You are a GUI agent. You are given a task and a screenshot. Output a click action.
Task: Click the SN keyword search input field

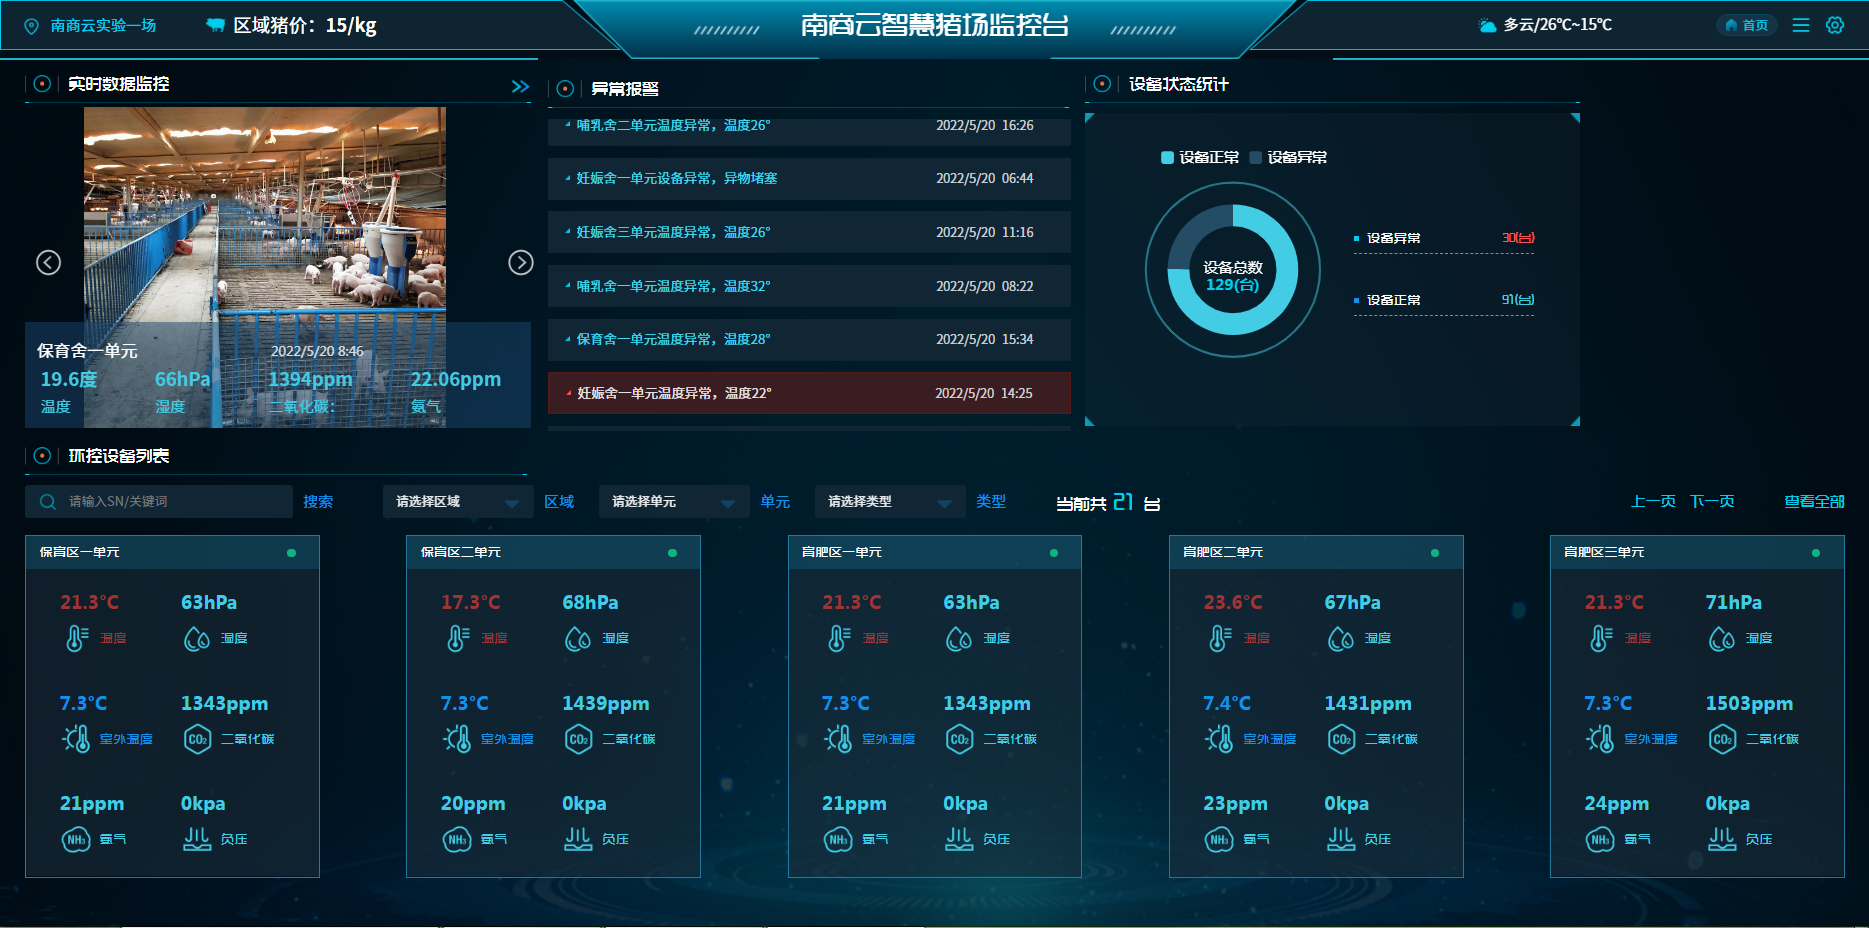point(175,502)
